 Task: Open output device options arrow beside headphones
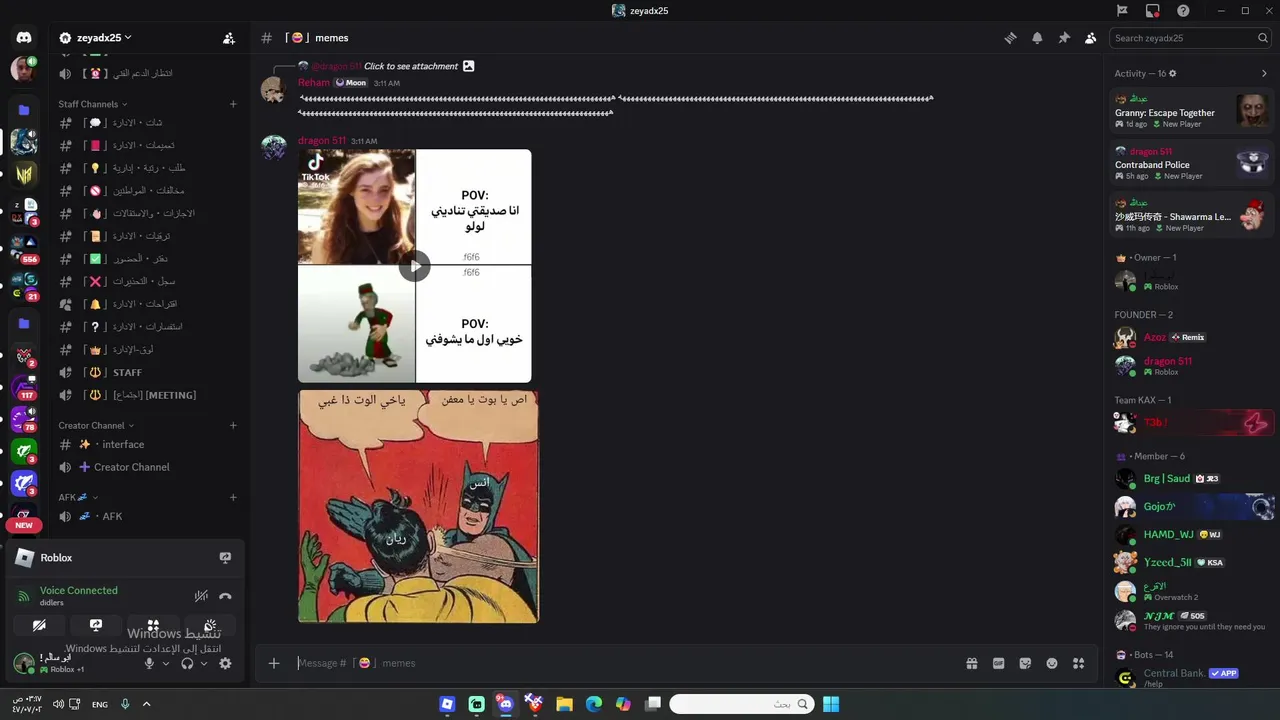click(204, 663)
